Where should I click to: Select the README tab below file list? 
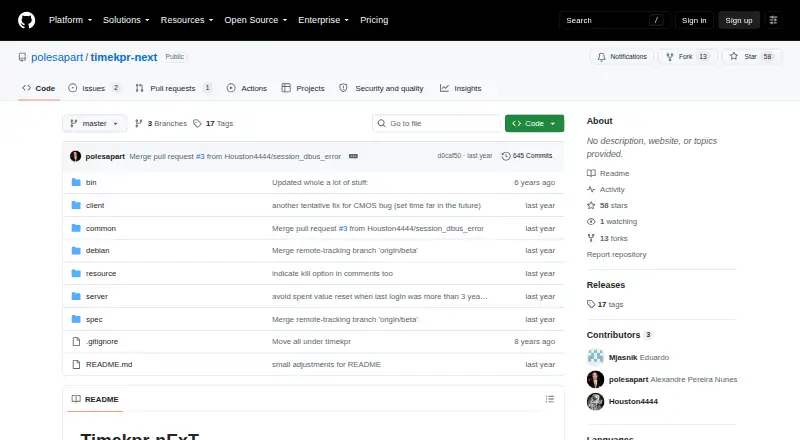tap(95, 399)
